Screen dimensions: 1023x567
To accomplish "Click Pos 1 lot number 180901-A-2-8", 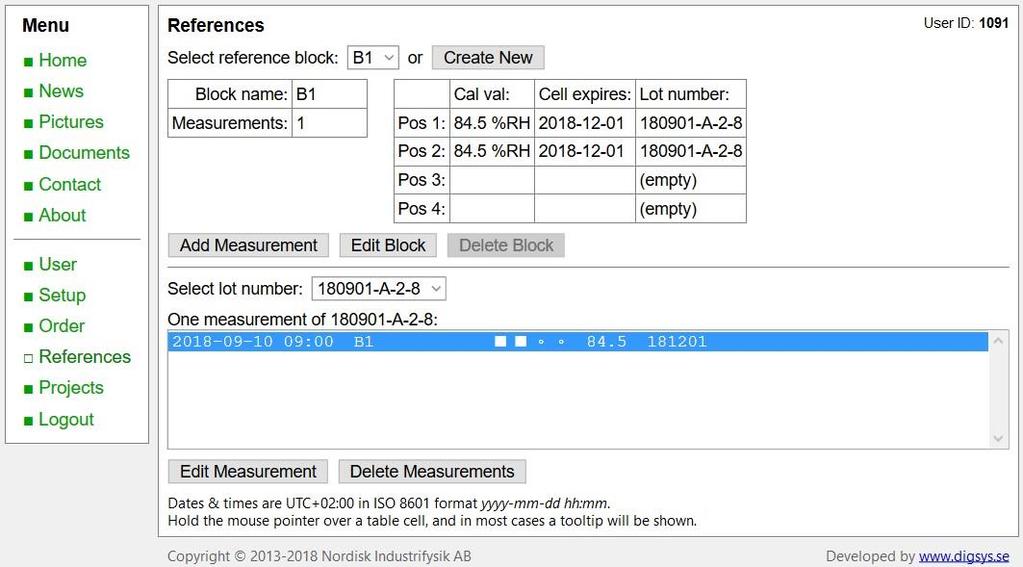I will tap(691, 123).
